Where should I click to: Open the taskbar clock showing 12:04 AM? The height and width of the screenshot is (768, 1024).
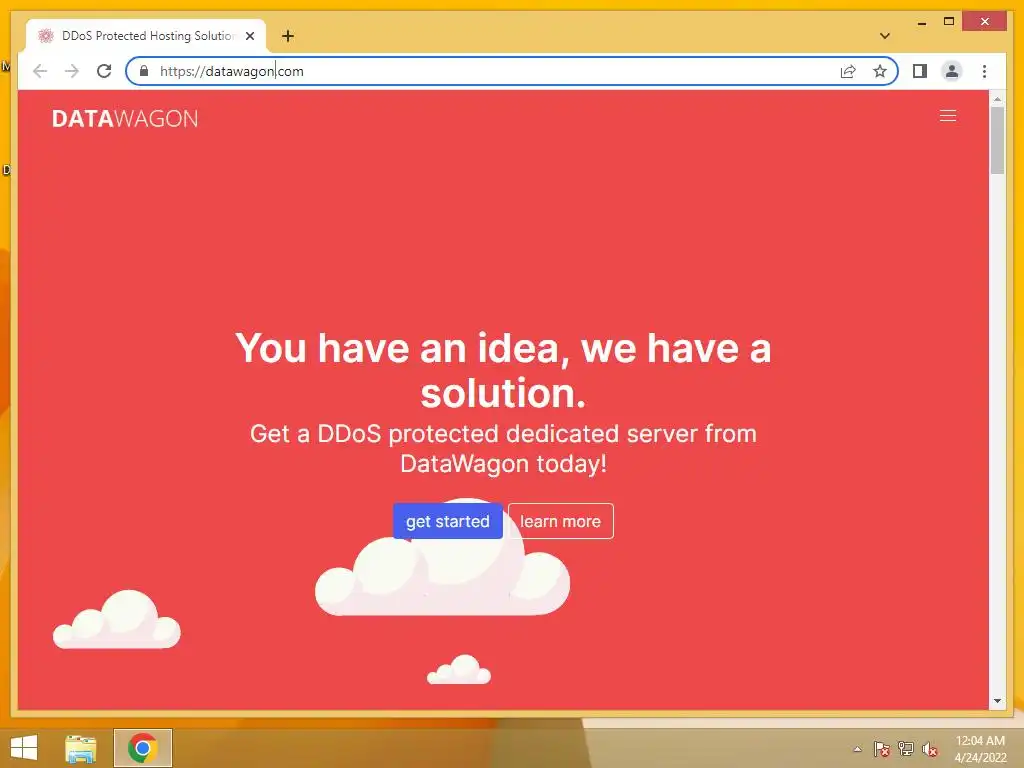pos(980,748)
